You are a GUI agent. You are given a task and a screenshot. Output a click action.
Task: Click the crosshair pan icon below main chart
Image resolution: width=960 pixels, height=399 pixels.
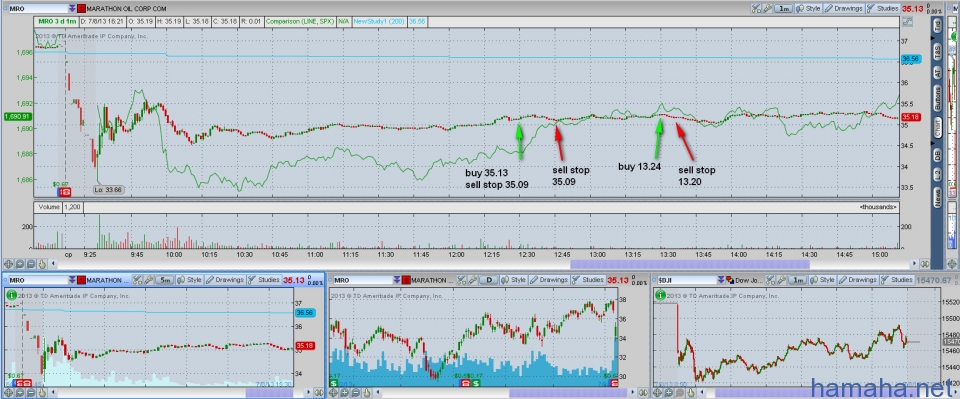click(9, 264)
